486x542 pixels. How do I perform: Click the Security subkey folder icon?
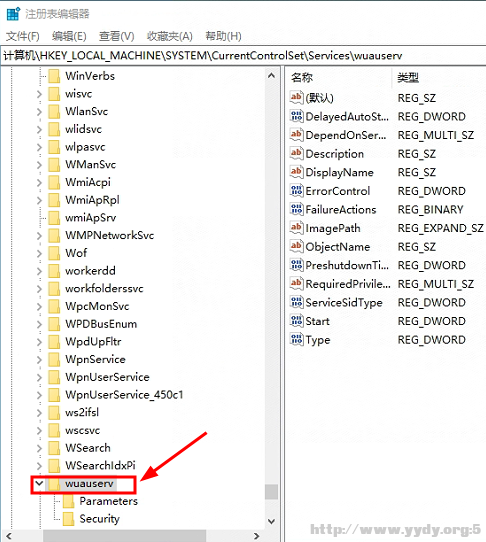point(68,518)
